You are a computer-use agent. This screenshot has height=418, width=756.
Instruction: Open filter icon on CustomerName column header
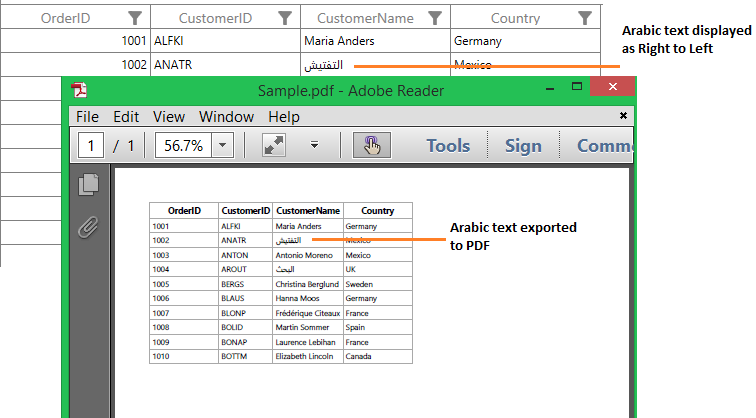[435, 18]
